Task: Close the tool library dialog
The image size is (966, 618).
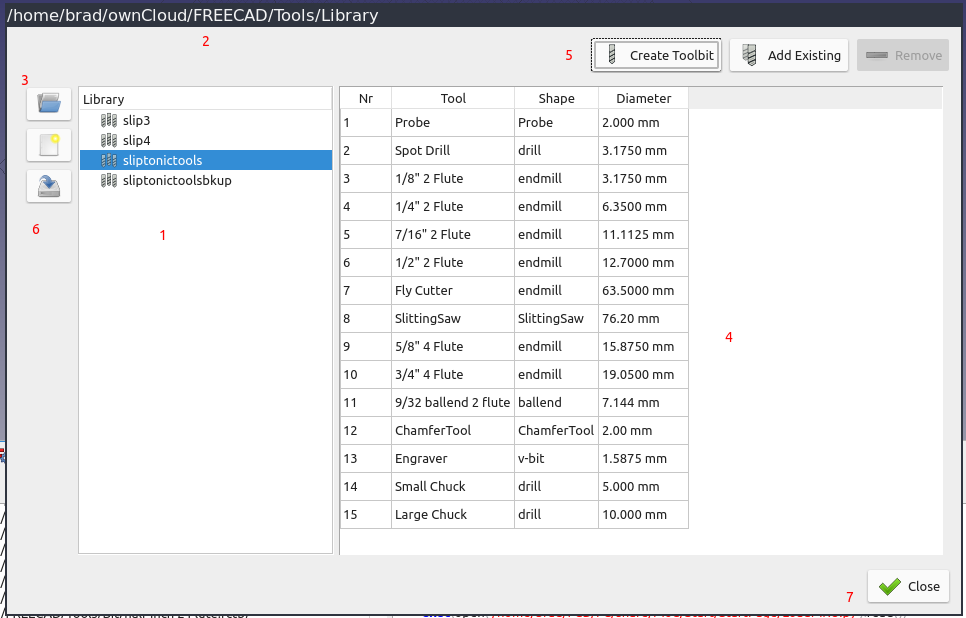Action: coord(908,587)
